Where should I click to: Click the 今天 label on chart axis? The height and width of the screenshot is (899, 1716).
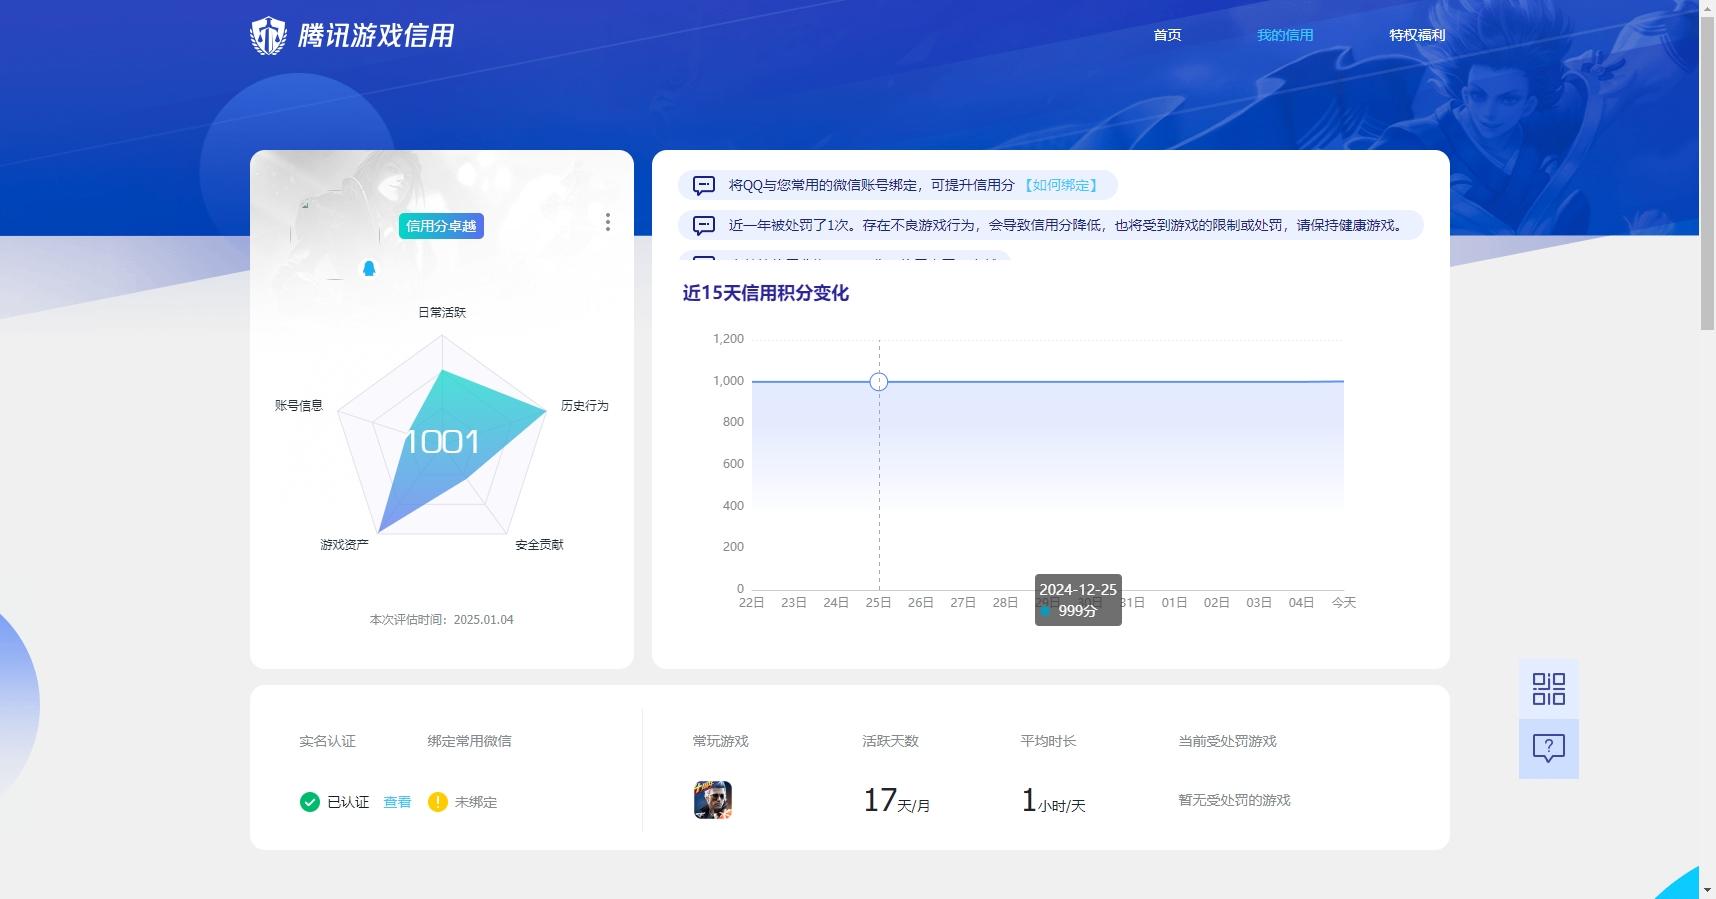(1343, 602)
